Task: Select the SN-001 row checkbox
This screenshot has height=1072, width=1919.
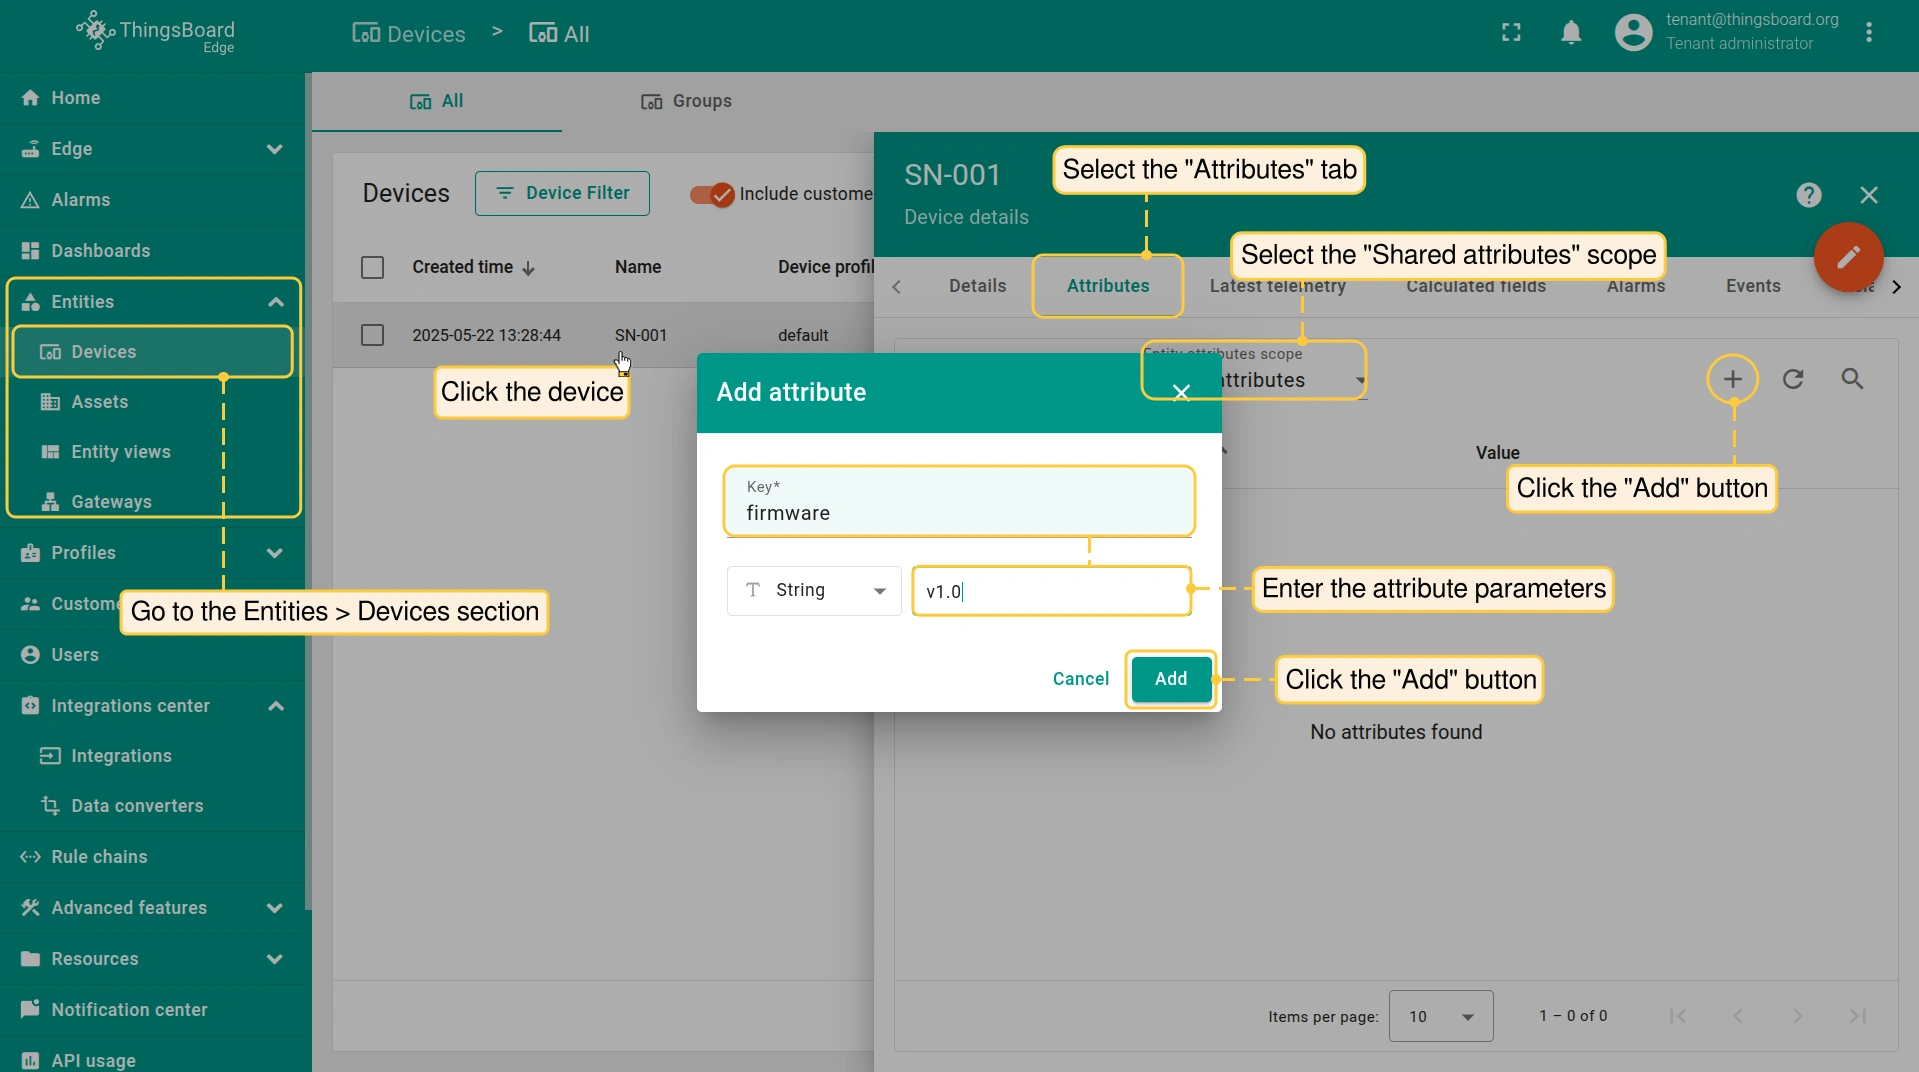Action: coord(372,335)
